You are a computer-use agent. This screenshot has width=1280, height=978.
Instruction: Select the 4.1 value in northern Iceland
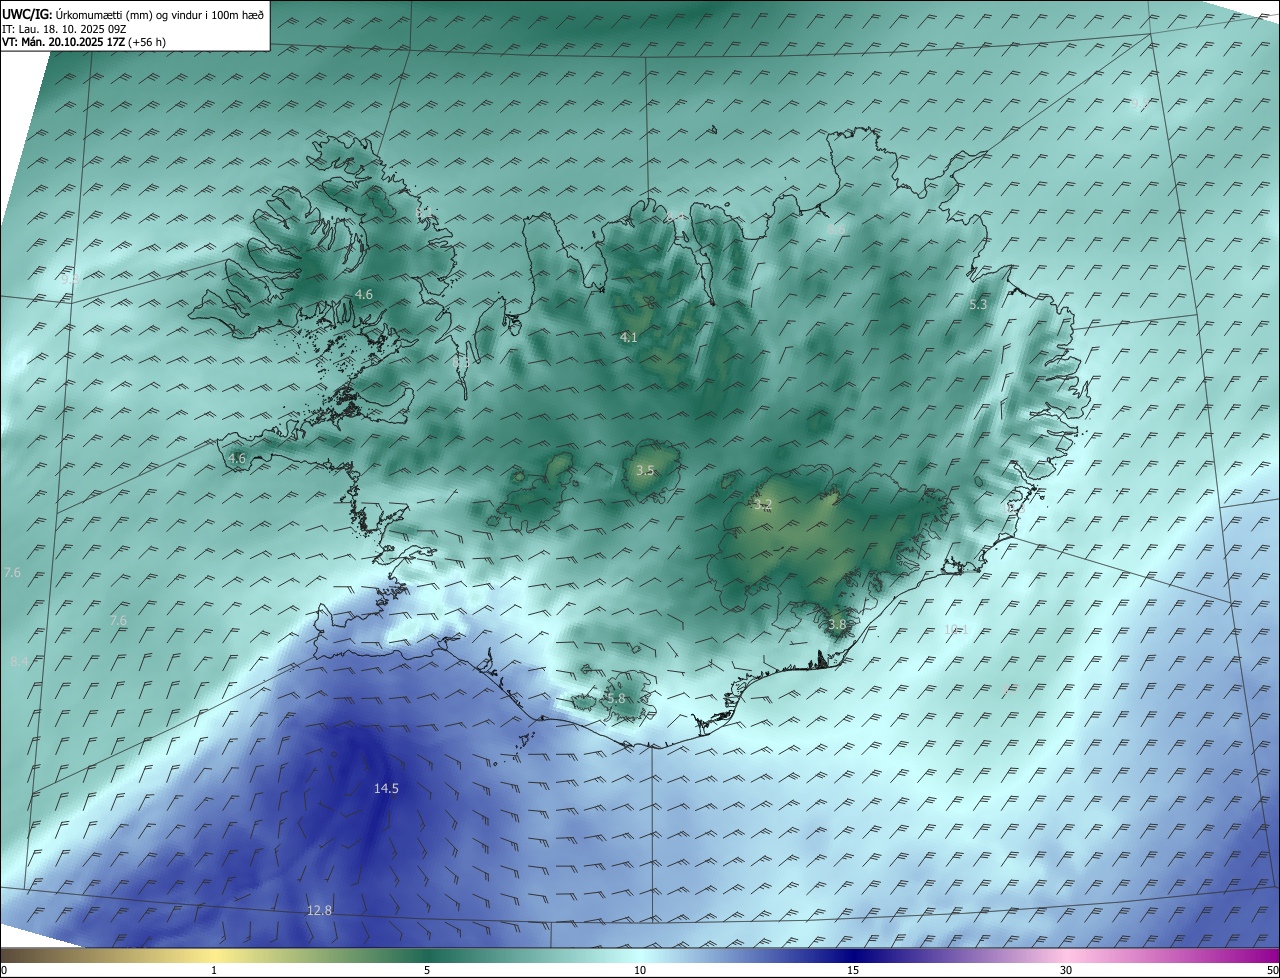coord(628,338)
